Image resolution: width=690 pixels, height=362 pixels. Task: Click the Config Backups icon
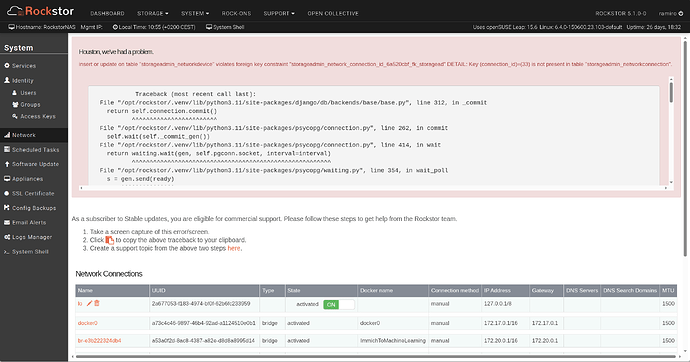pyautogui.click(x=7, y=208)
